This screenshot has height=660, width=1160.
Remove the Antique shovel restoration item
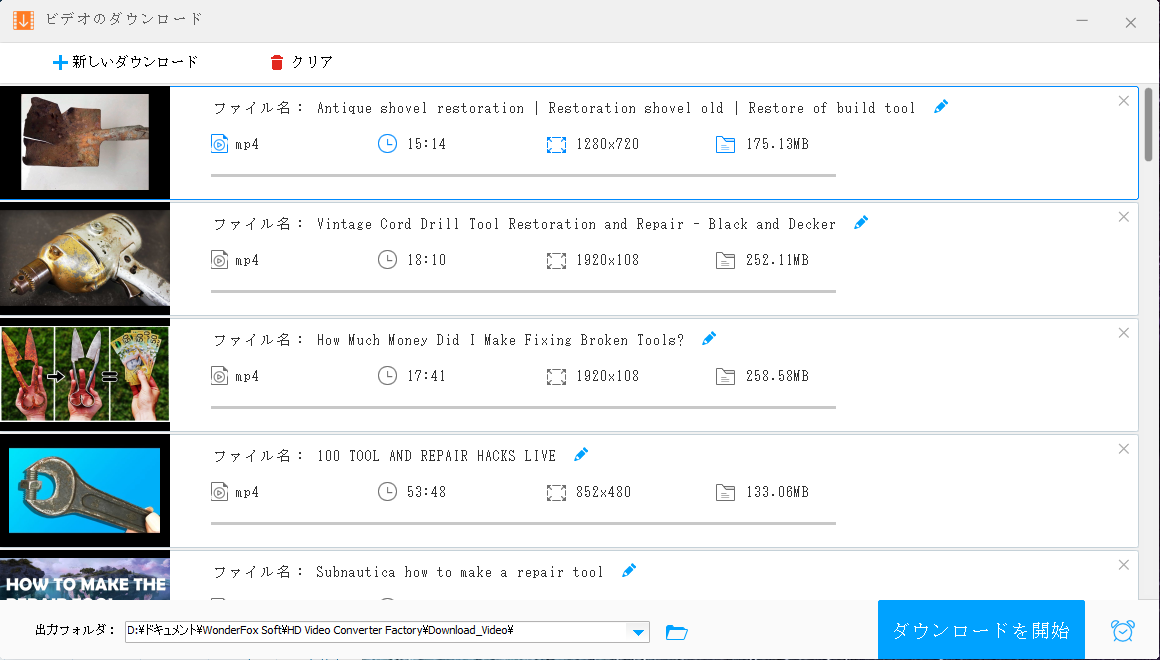(x=1123, y=101)
